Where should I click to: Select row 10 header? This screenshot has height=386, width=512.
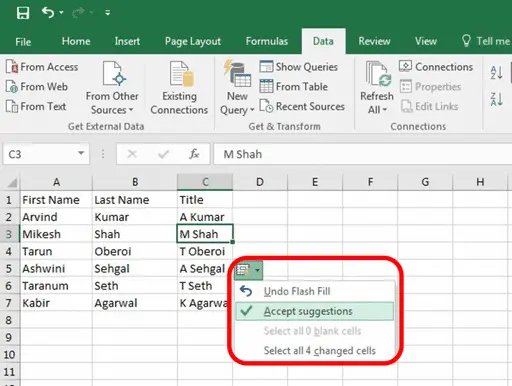pyautogui.click(x=9, y=355)
